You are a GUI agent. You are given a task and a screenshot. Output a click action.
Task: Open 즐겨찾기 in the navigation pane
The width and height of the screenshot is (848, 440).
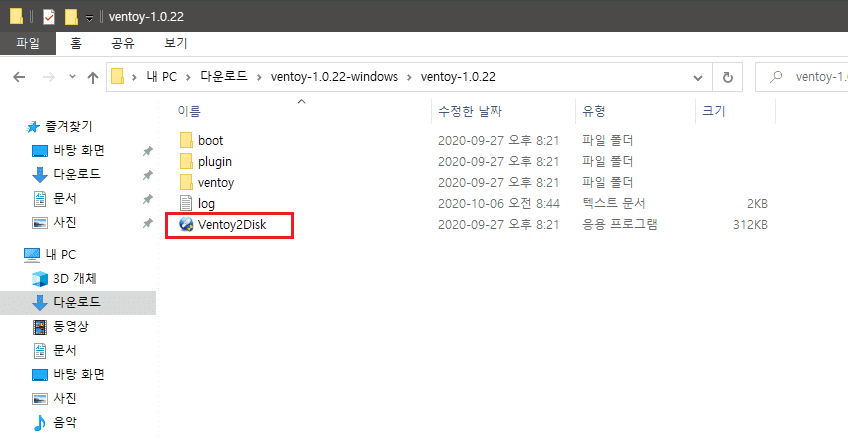(x=69, y=126)
